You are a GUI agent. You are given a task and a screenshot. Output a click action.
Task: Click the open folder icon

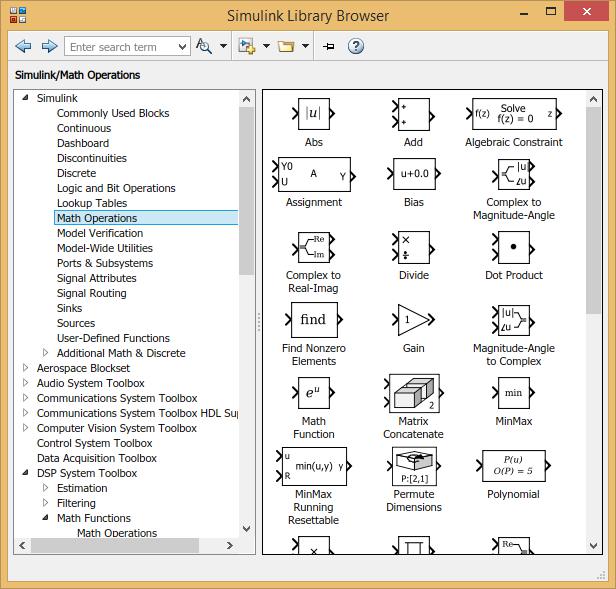pyautogui.click(x=286, y=46)
